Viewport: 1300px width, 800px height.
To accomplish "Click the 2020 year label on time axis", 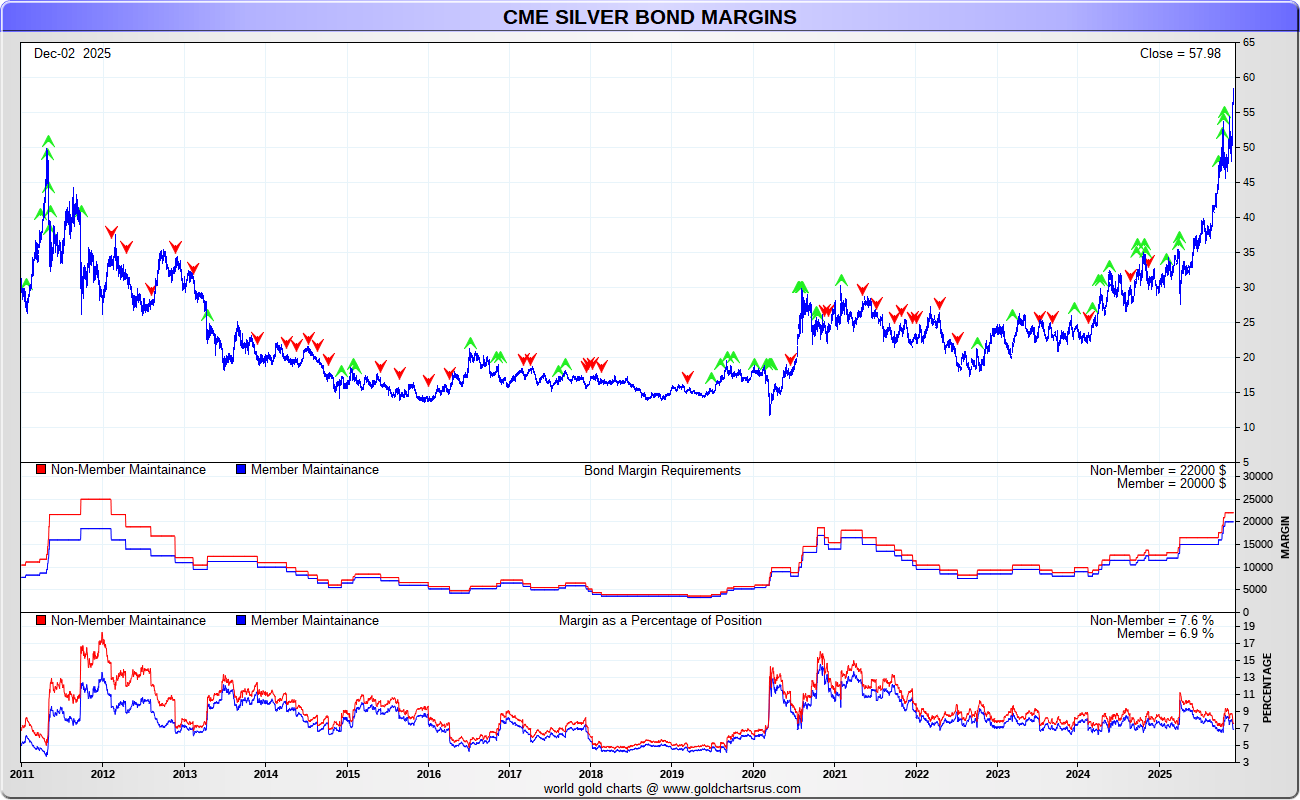I will pos(753,774).
